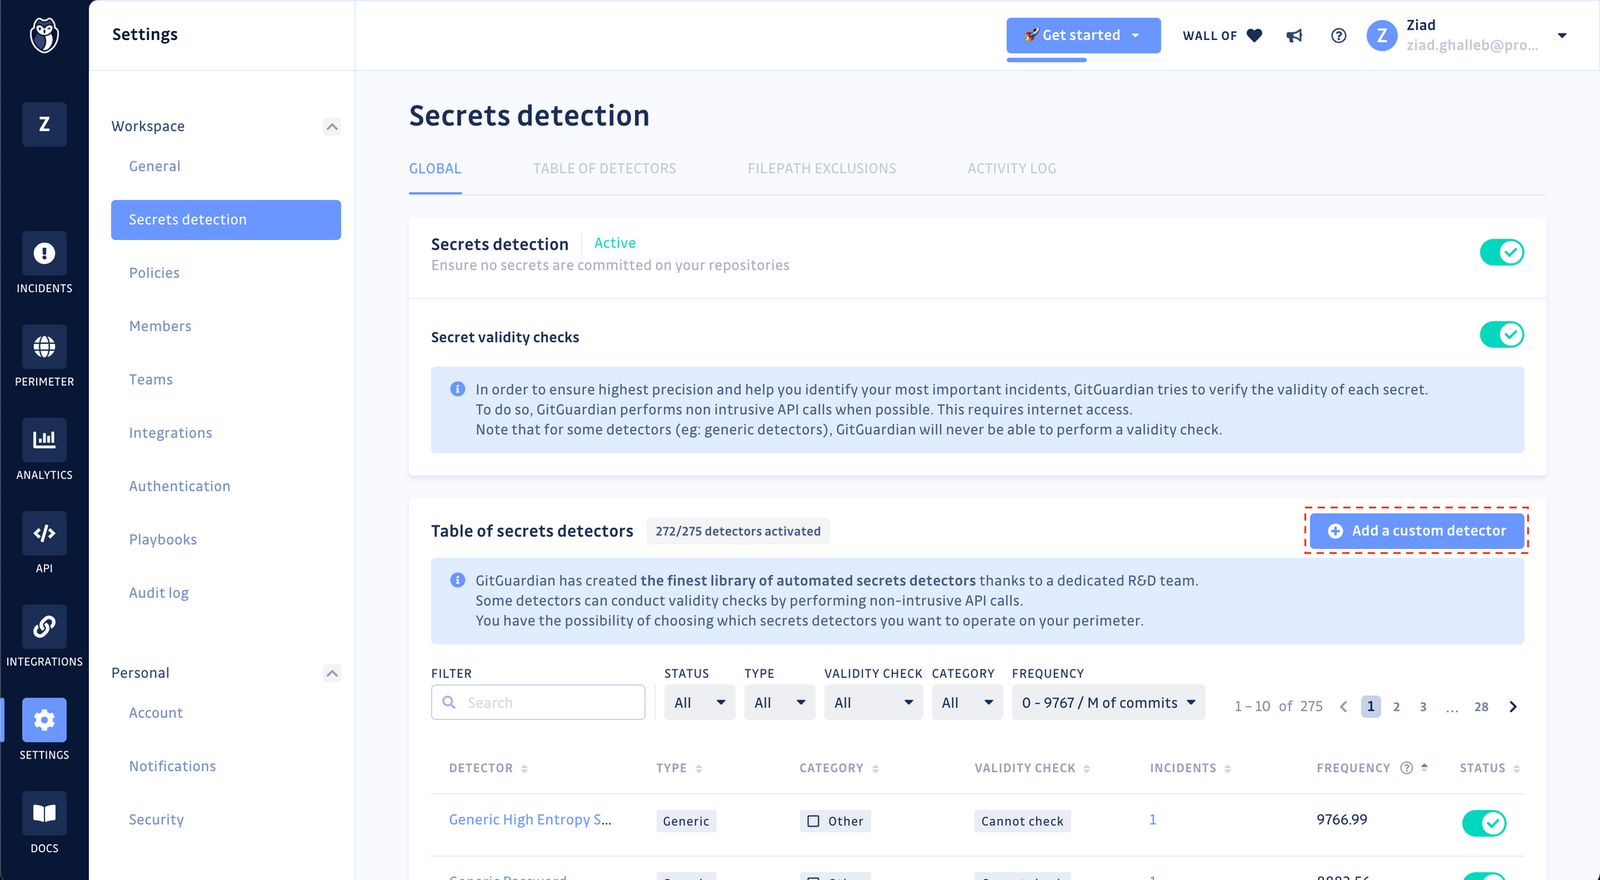Click the Ziad user avatar
This screenshot has height=880, width=1600.
coord(1381,36)
